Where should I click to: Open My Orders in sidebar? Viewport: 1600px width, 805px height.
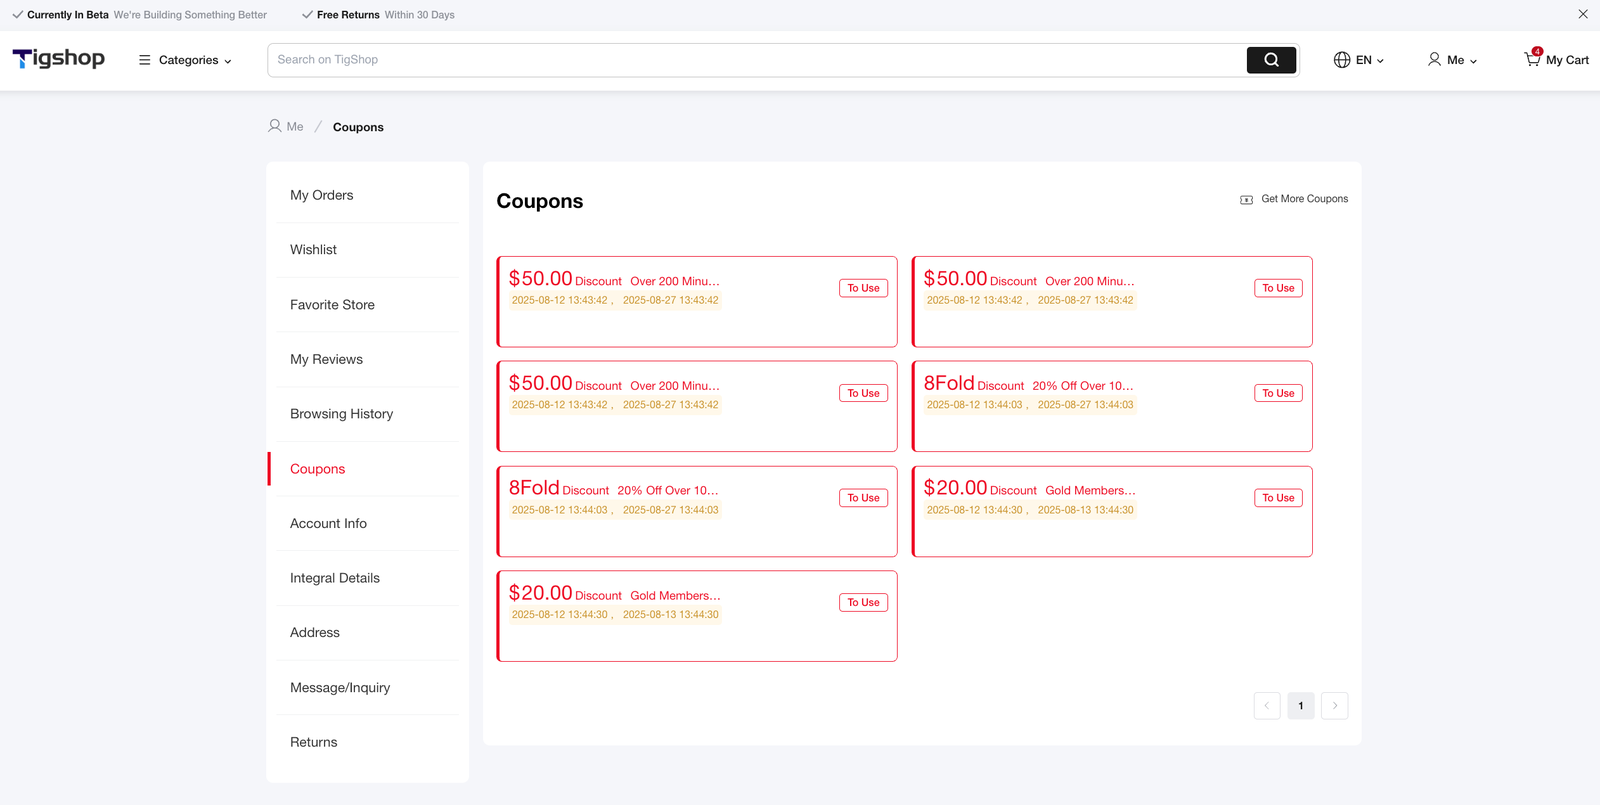322,195
